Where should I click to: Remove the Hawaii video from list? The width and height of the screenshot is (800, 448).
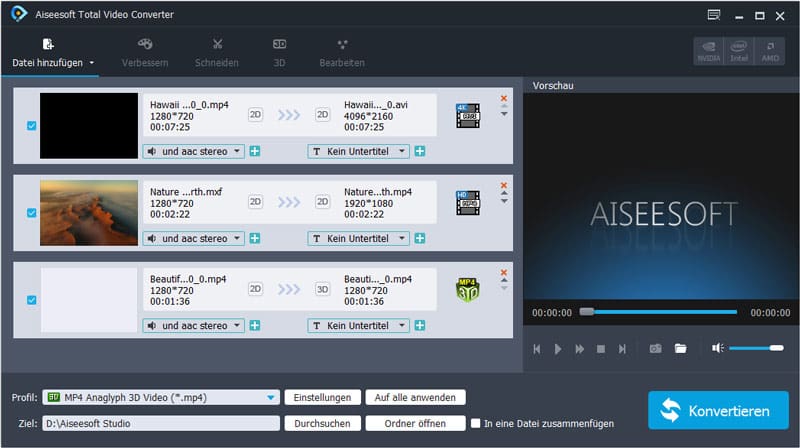point(504,98)
